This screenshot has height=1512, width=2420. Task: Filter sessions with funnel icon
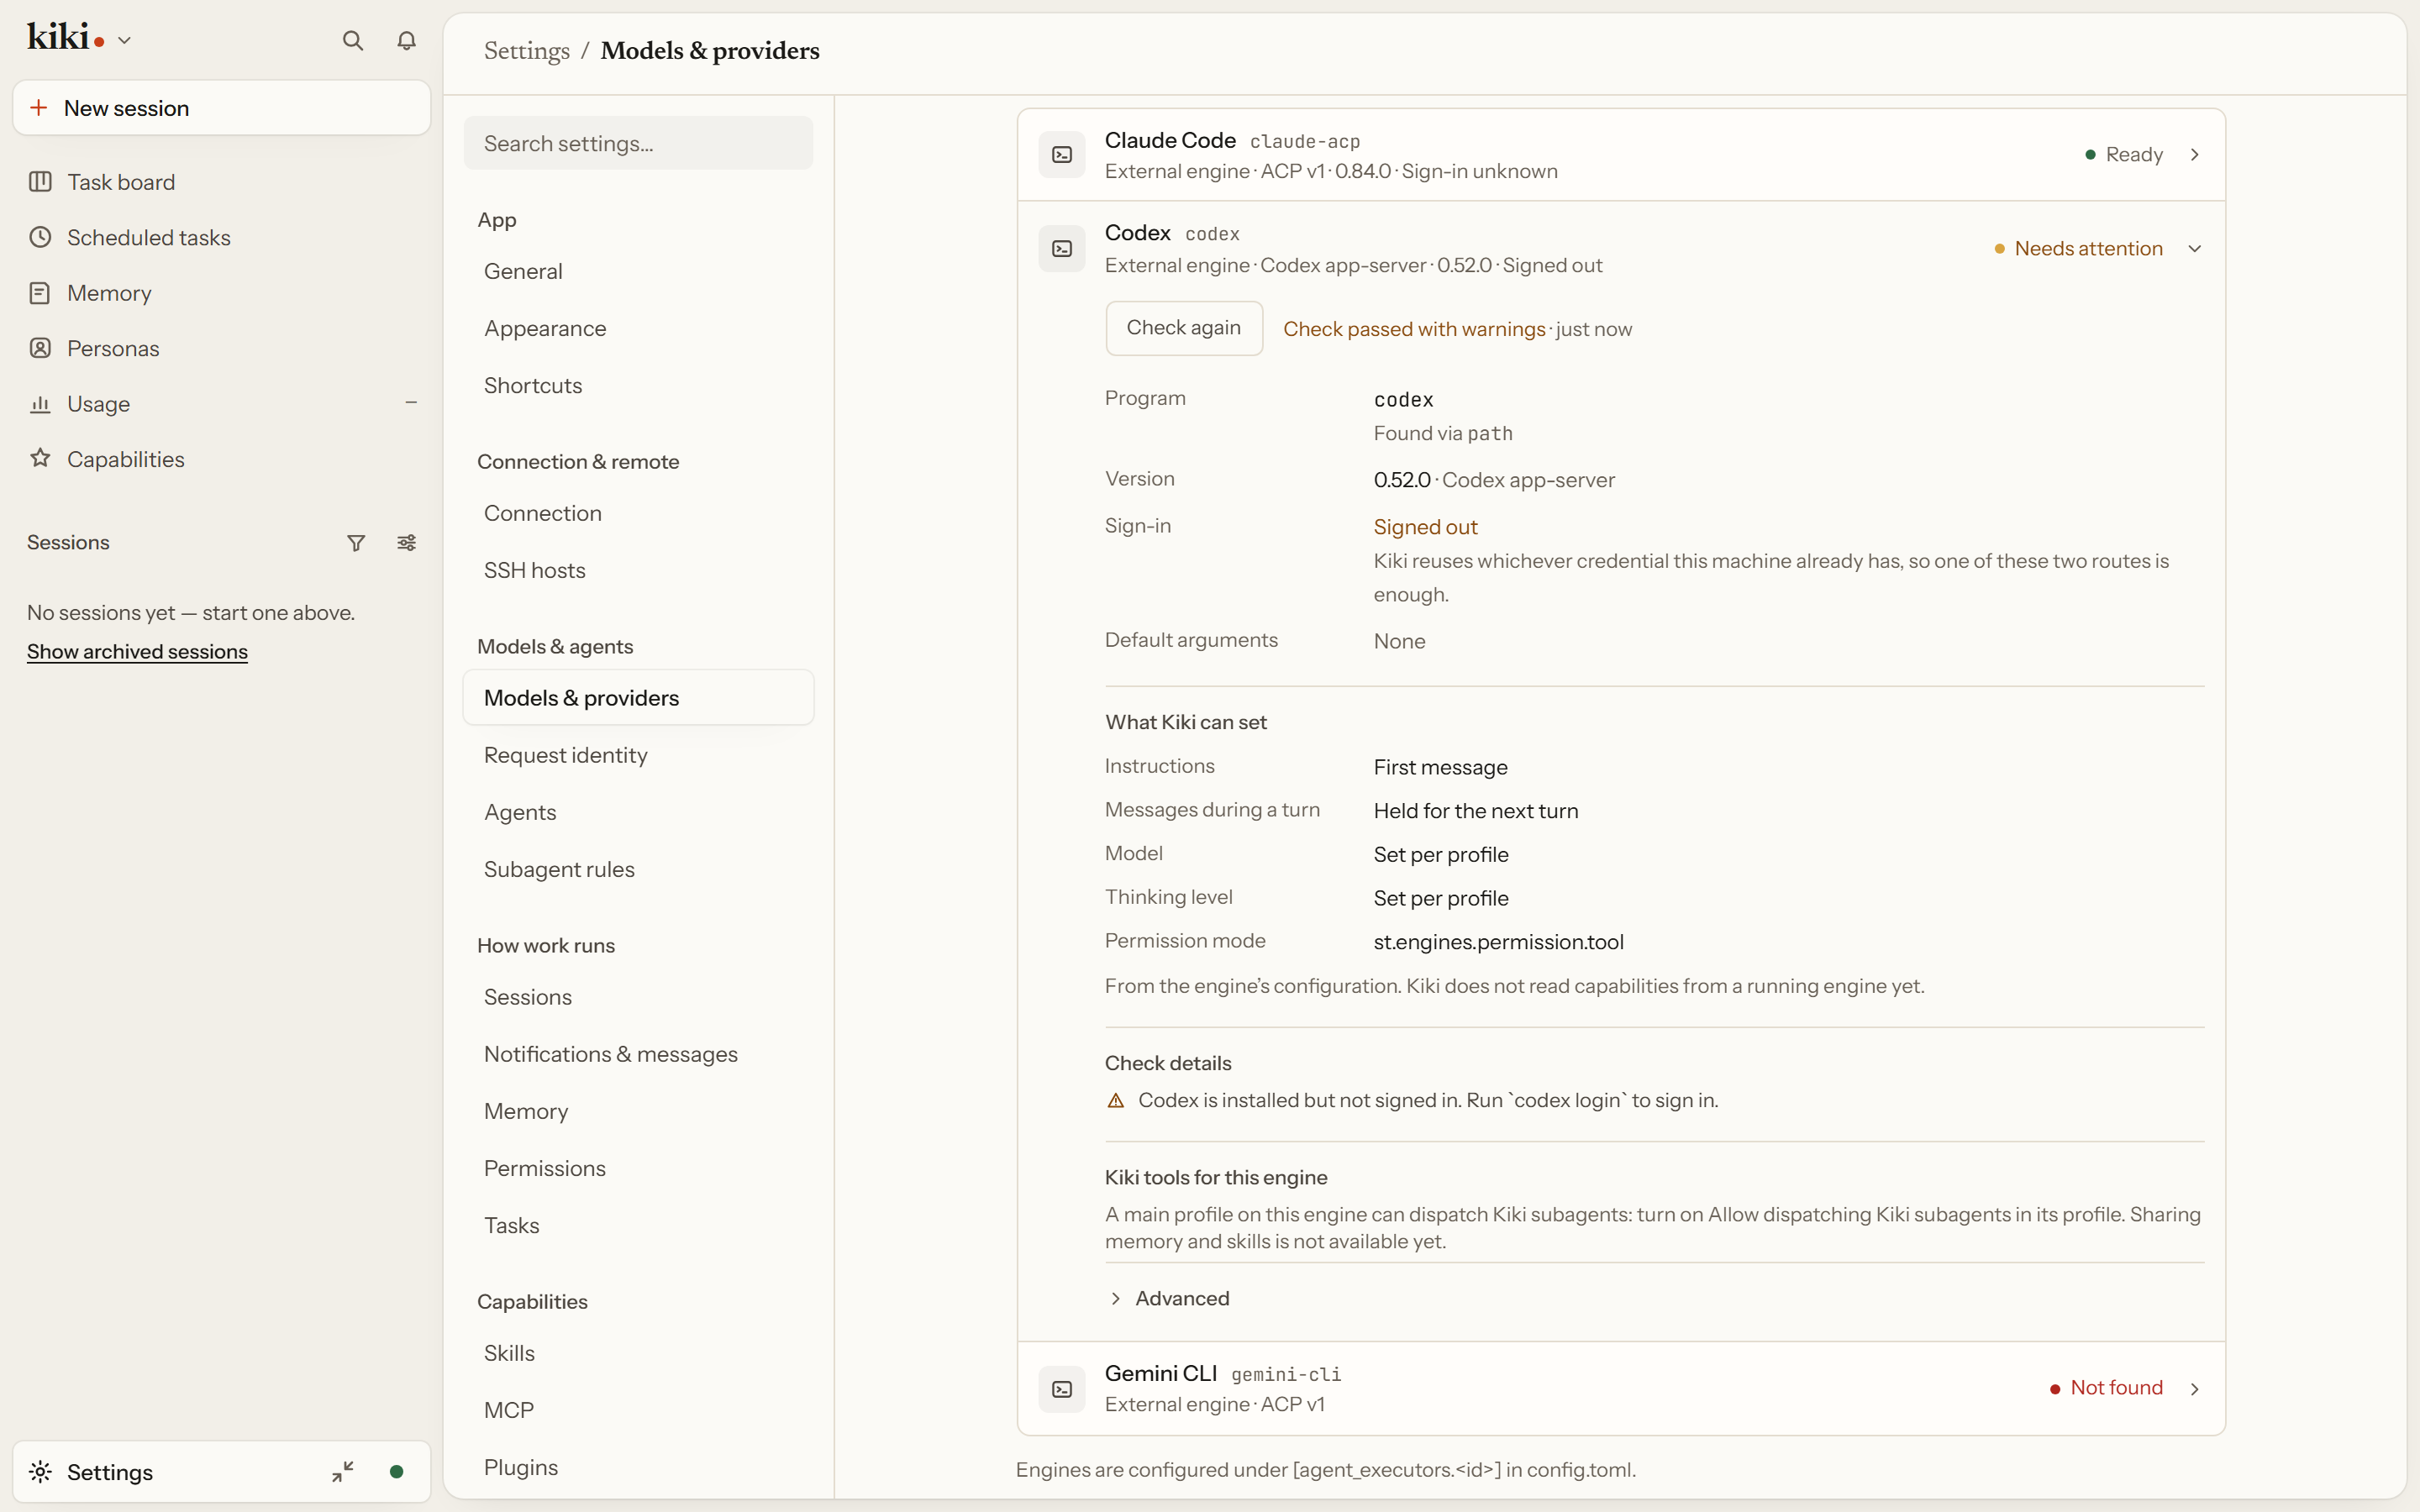click(356, 543)
